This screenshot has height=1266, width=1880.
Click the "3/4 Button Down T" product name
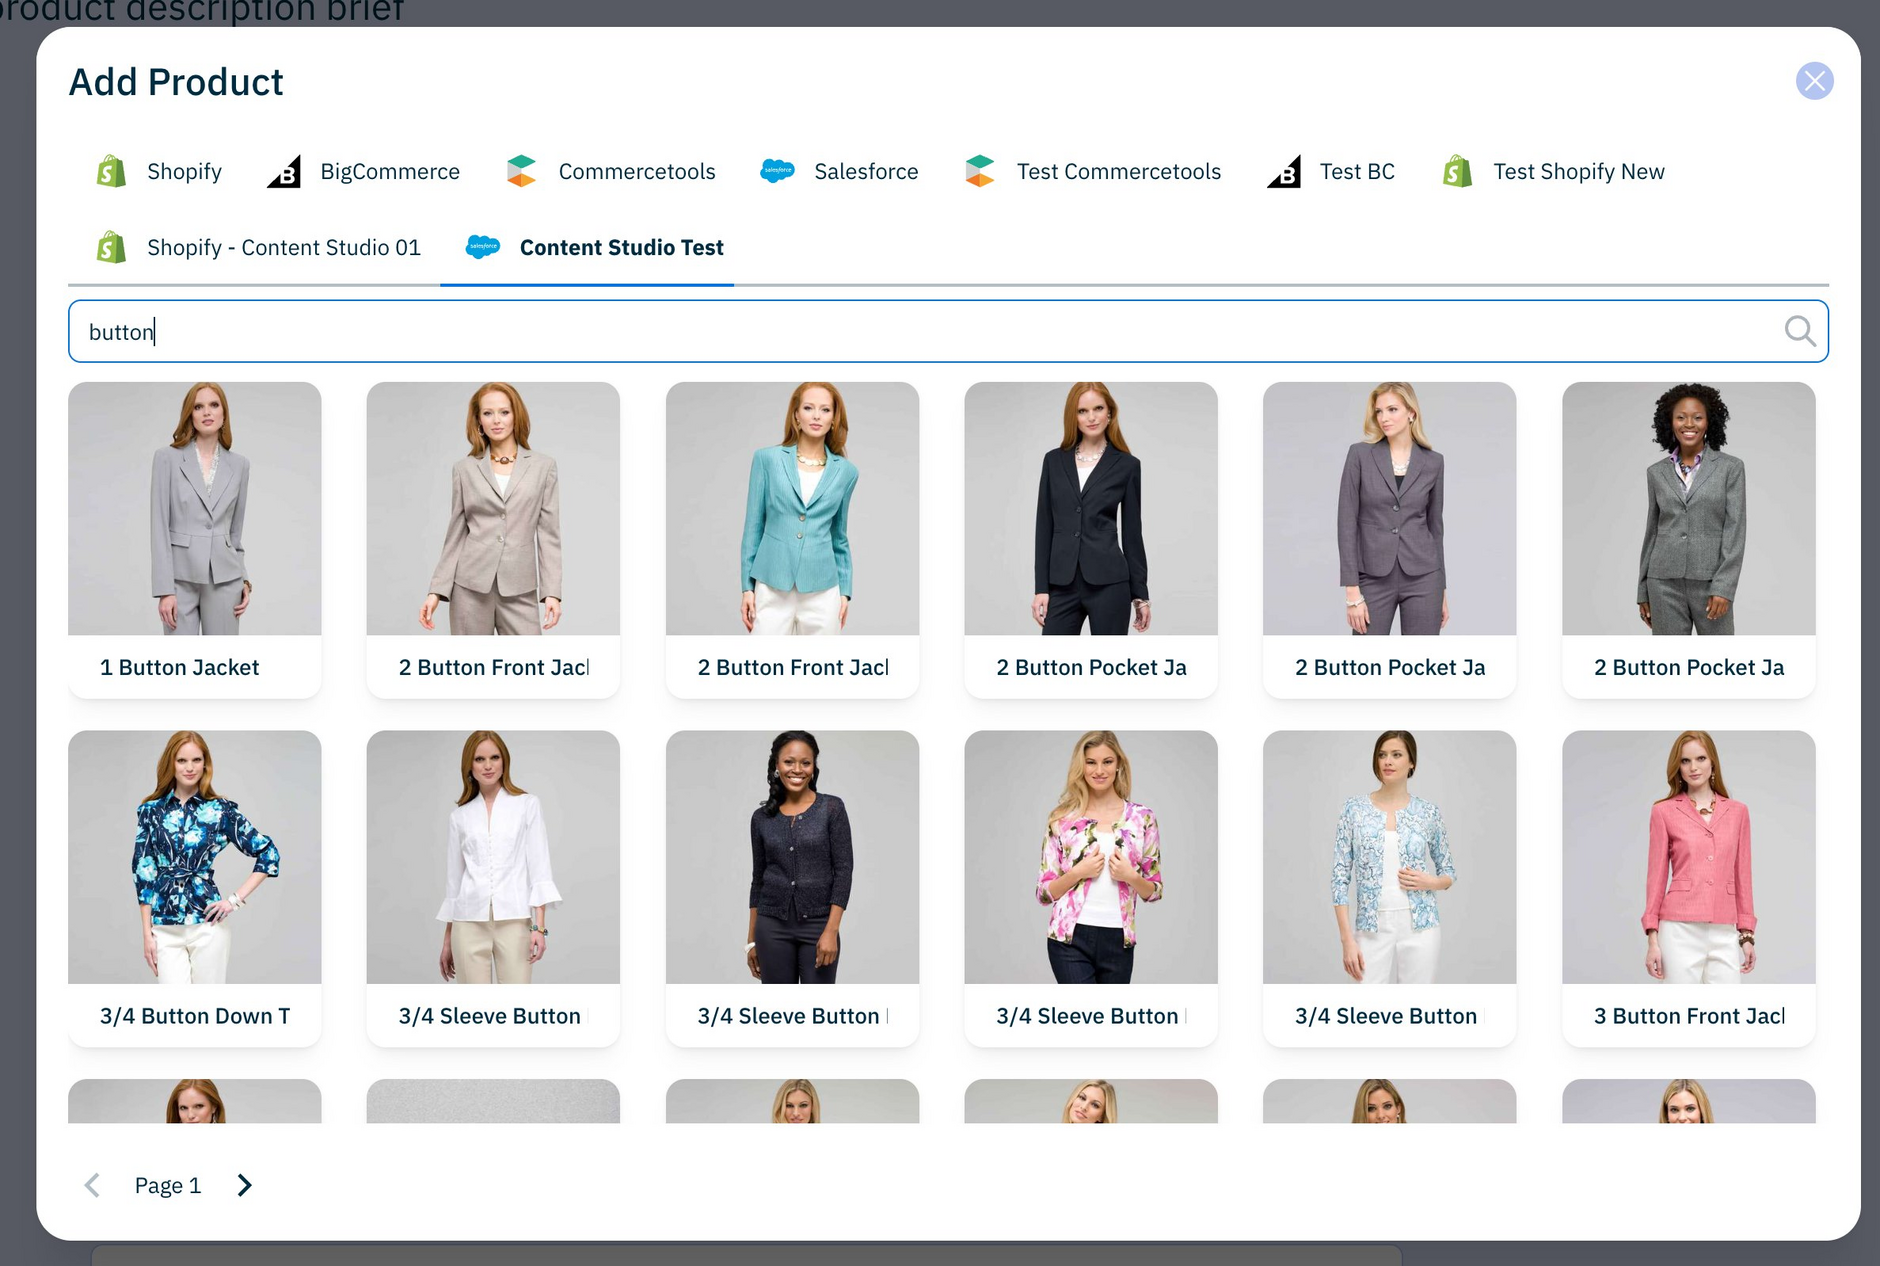pyautogui.click(x=195, y=1016)
